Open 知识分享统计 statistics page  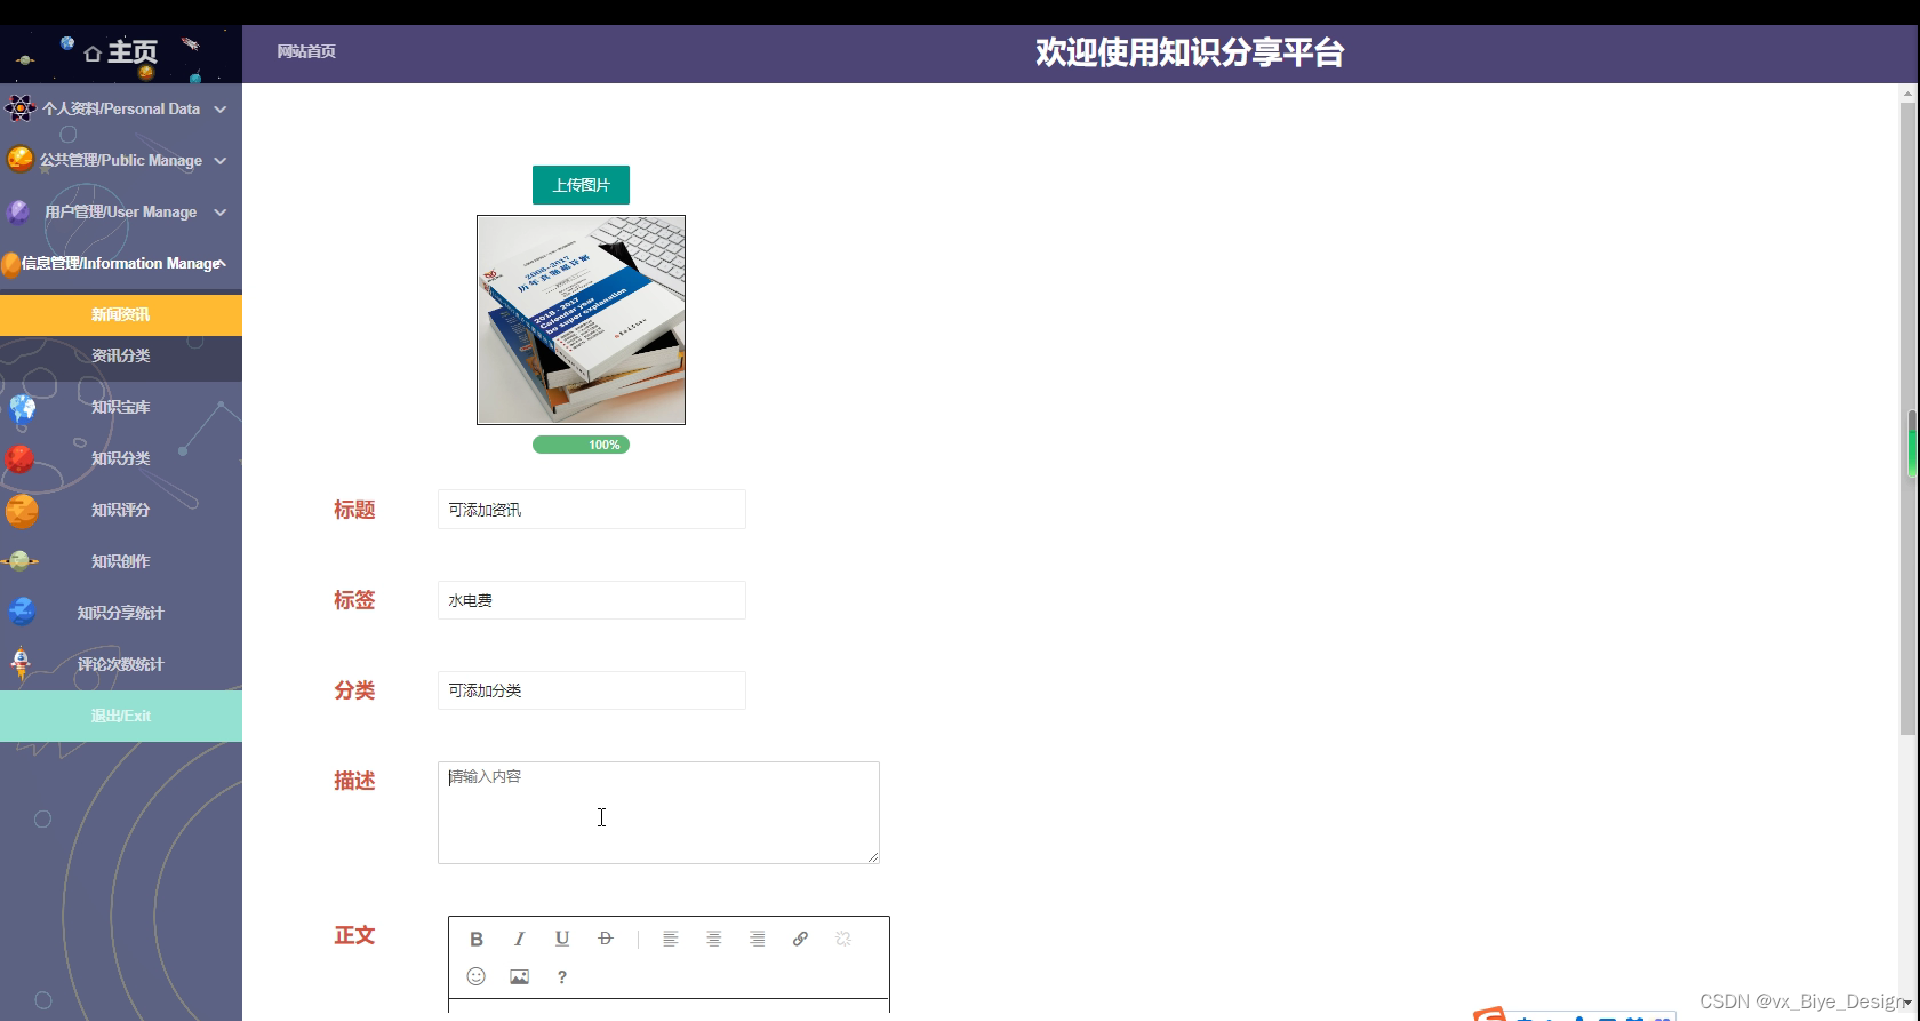[121, 613]
